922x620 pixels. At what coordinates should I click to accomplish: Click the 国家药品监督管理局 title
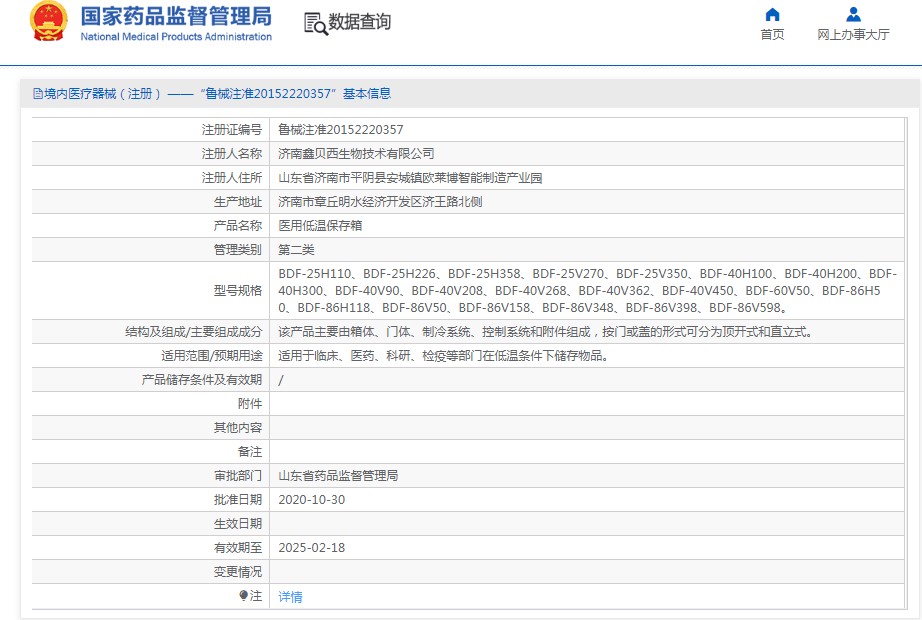tap(176, 16)
